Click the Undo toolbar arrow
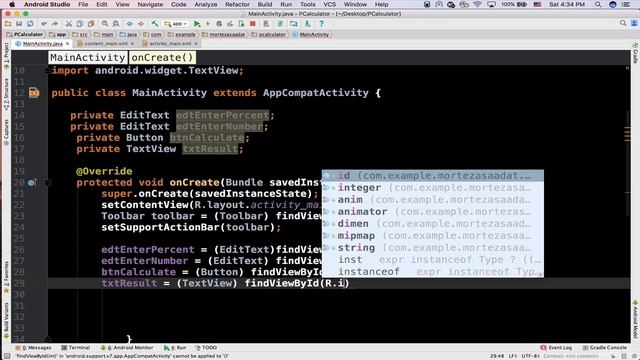The image size is (640, 360). (x=44, y=24)
